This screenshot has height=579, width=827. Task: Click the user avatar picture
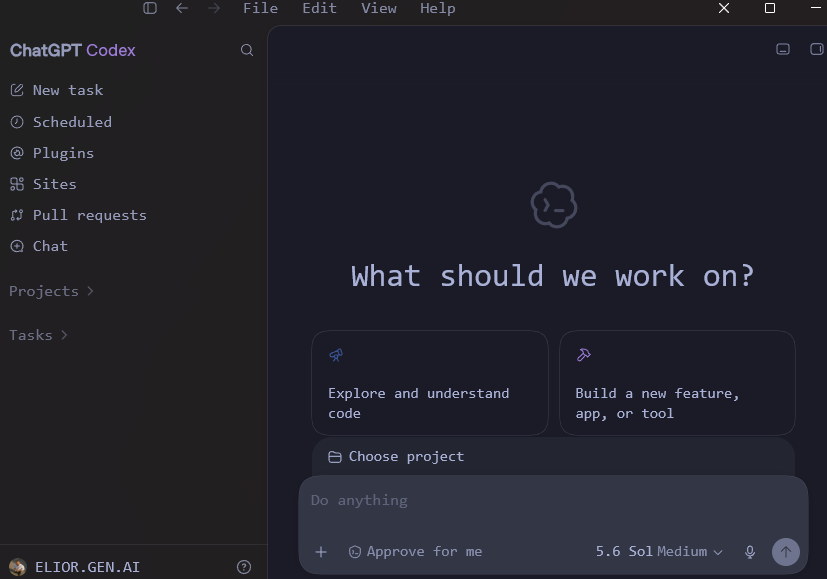[17, 567]
